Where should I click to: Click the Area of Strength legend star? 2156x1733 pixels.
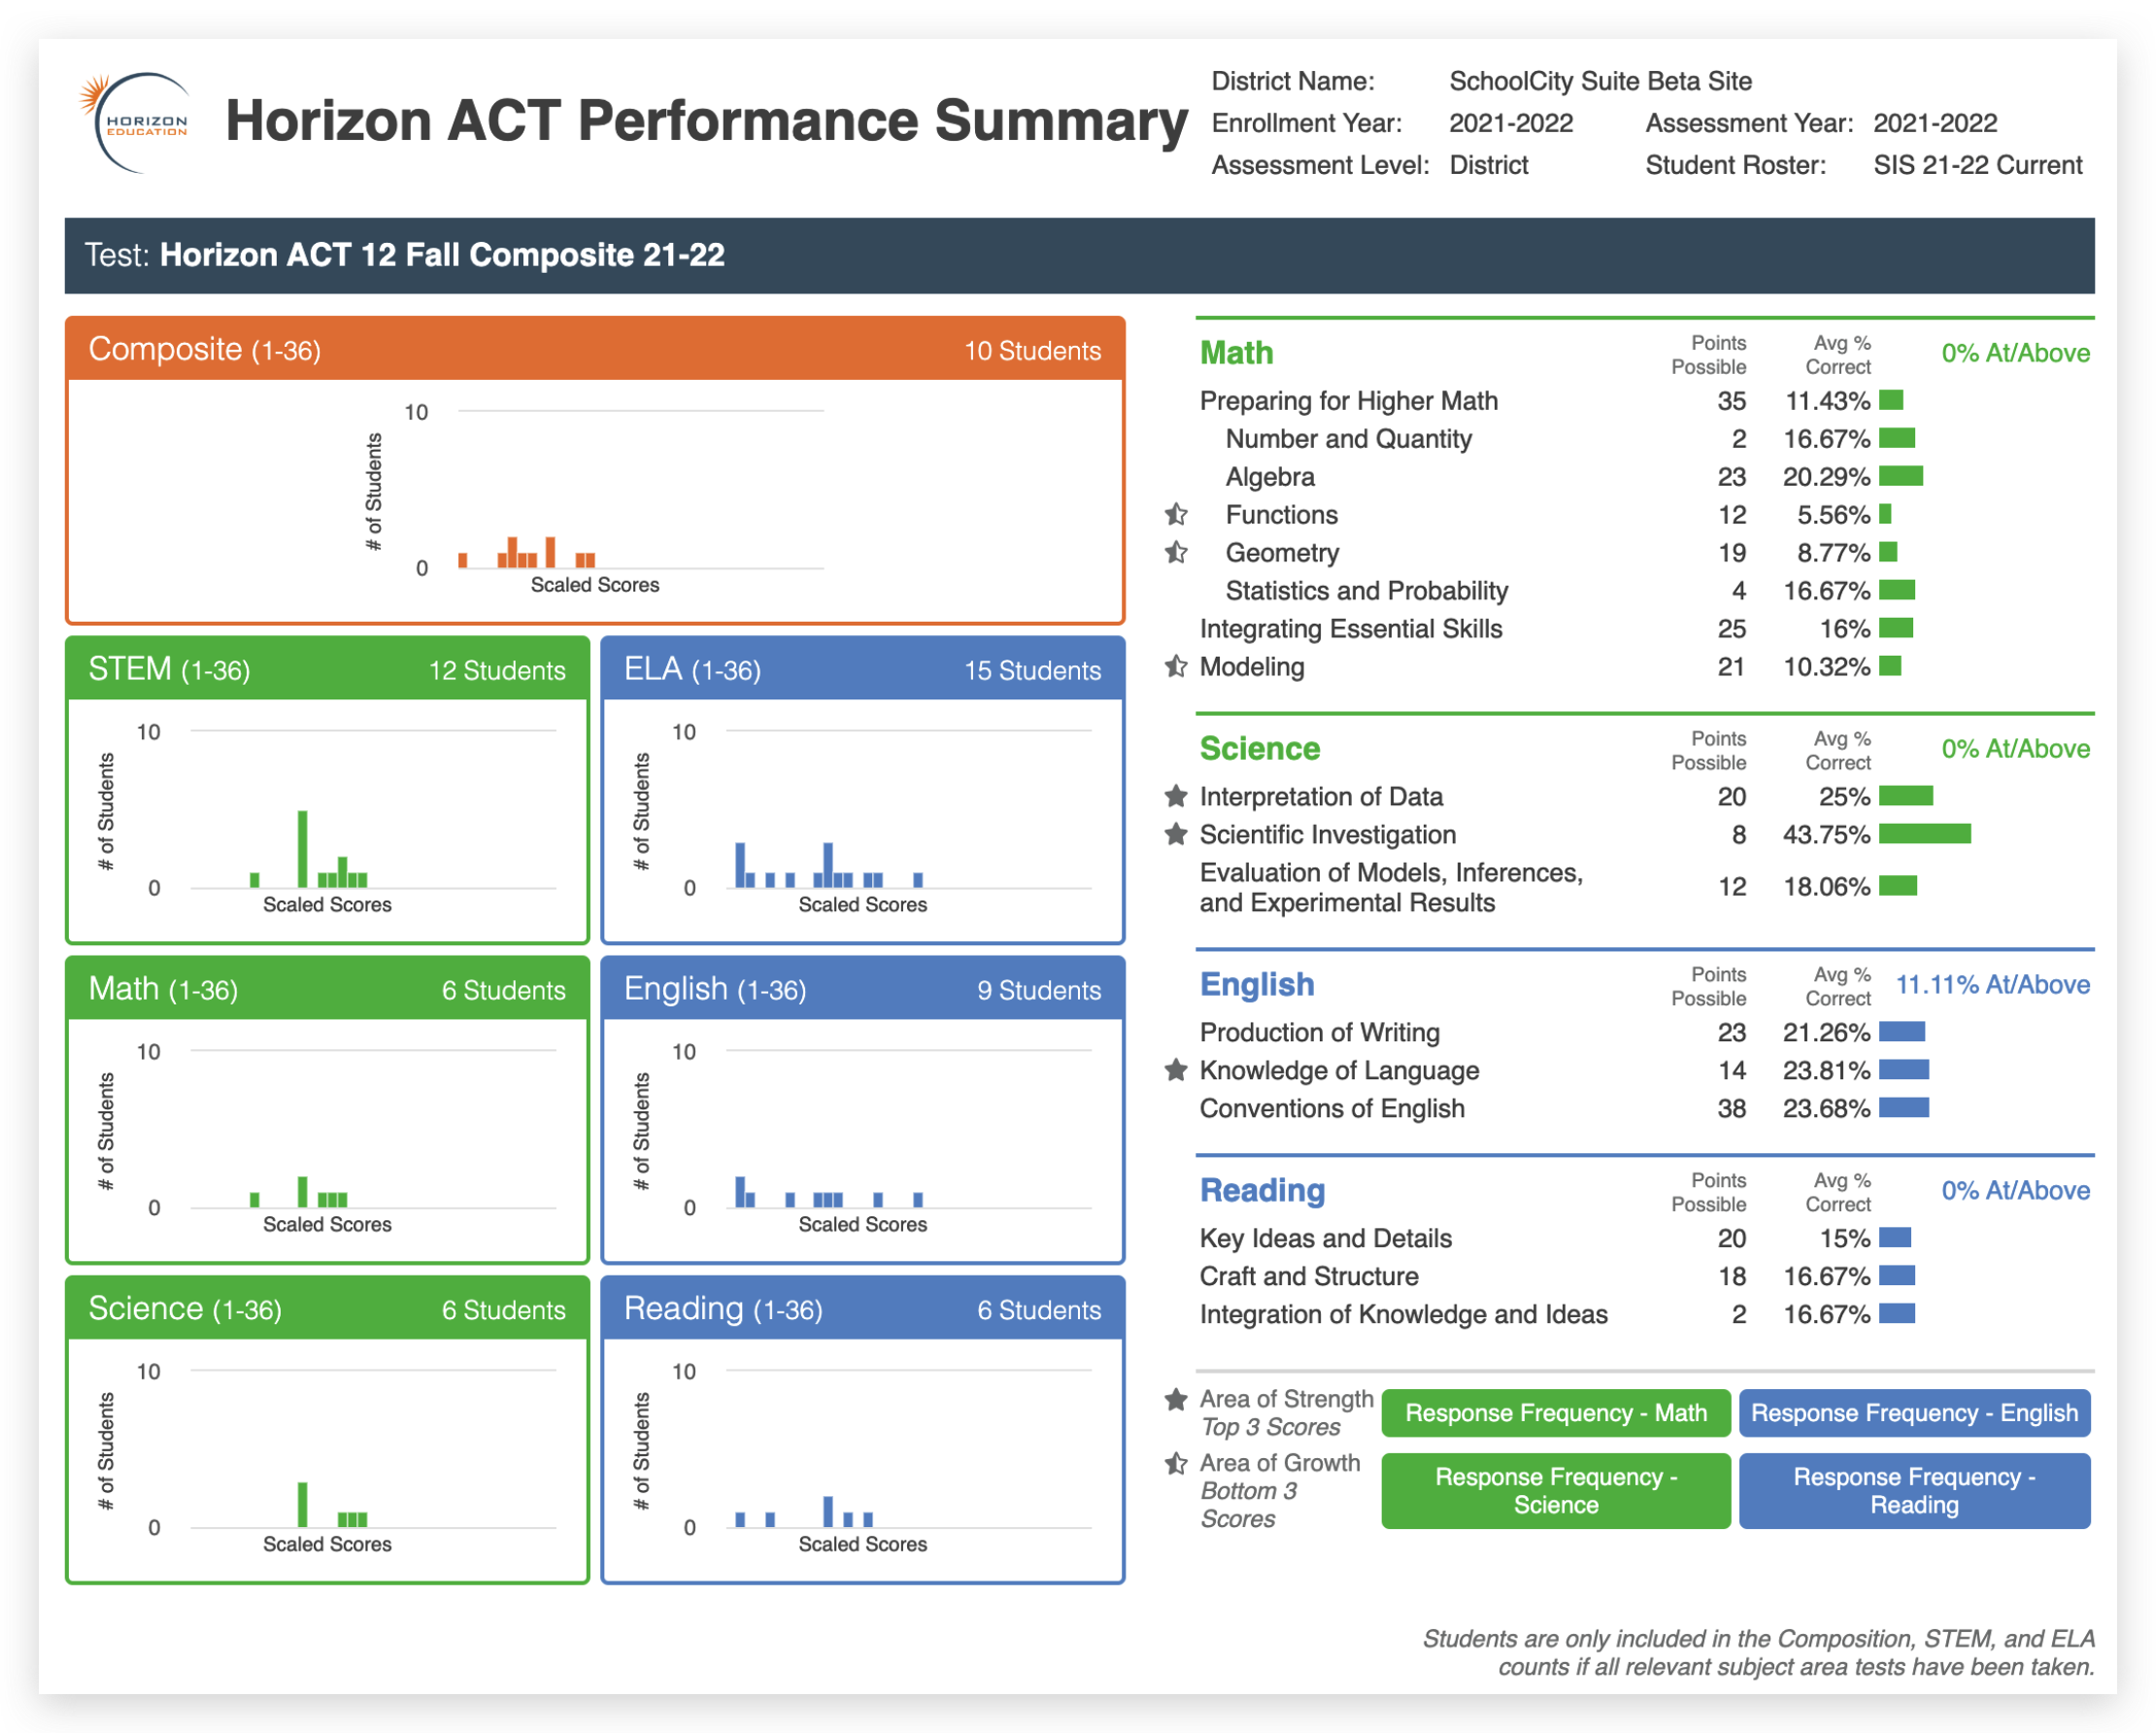[x=1176, y=1399]
